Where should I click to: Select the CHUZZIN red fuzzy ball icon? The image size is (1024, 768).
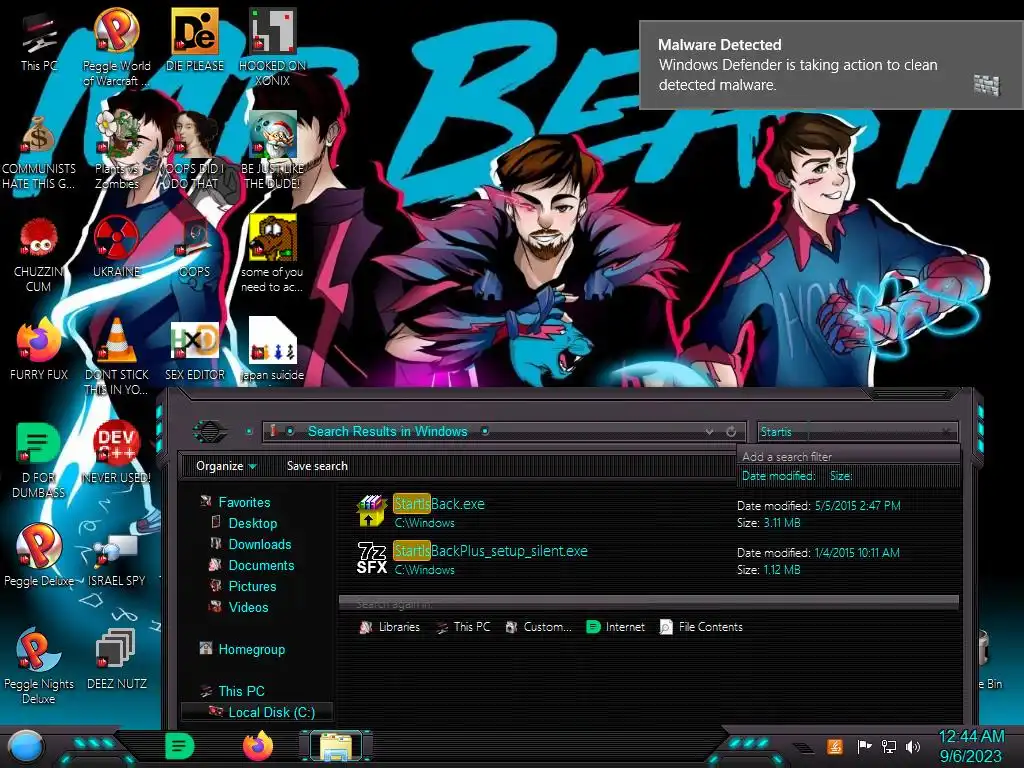(x=39, y=255)
